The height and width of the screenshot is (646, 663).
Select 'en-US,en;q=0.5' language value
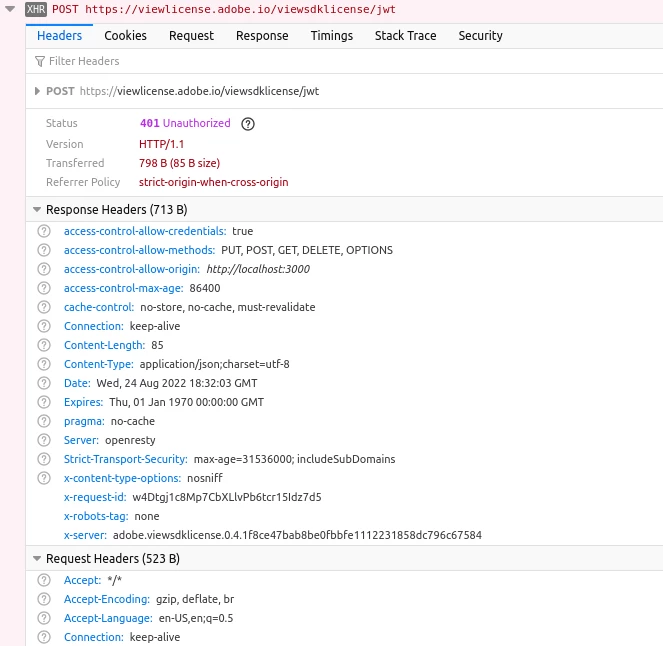click(x=196, y=618)
